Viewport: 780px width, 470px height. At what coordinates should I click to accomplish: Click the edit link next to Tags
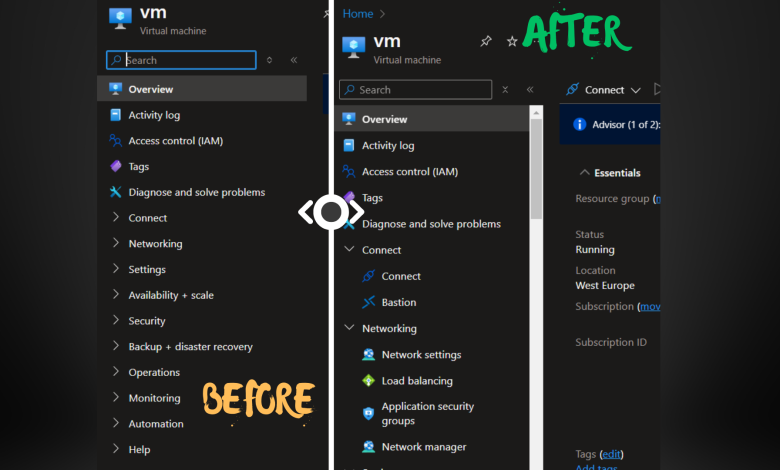tap(611, 454)
